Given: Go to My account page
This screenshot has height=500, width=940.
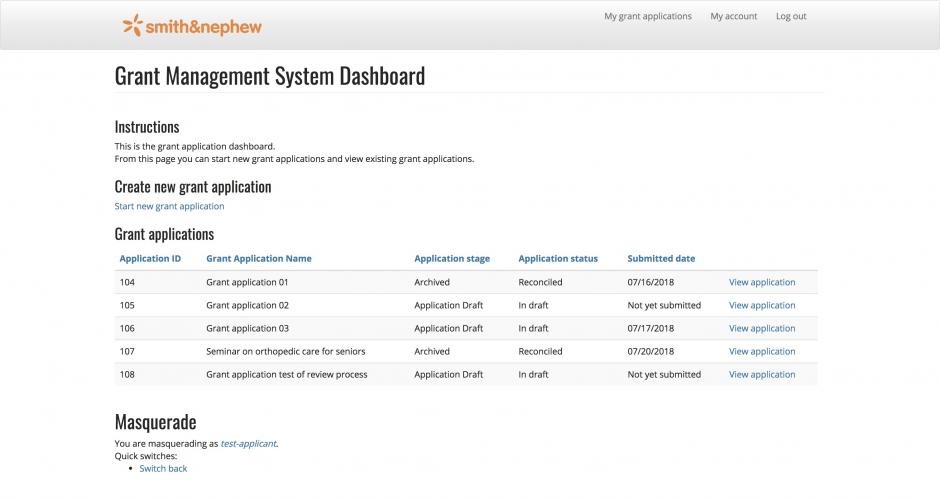Looking at the screenshot, I should (x=733, y=16).
